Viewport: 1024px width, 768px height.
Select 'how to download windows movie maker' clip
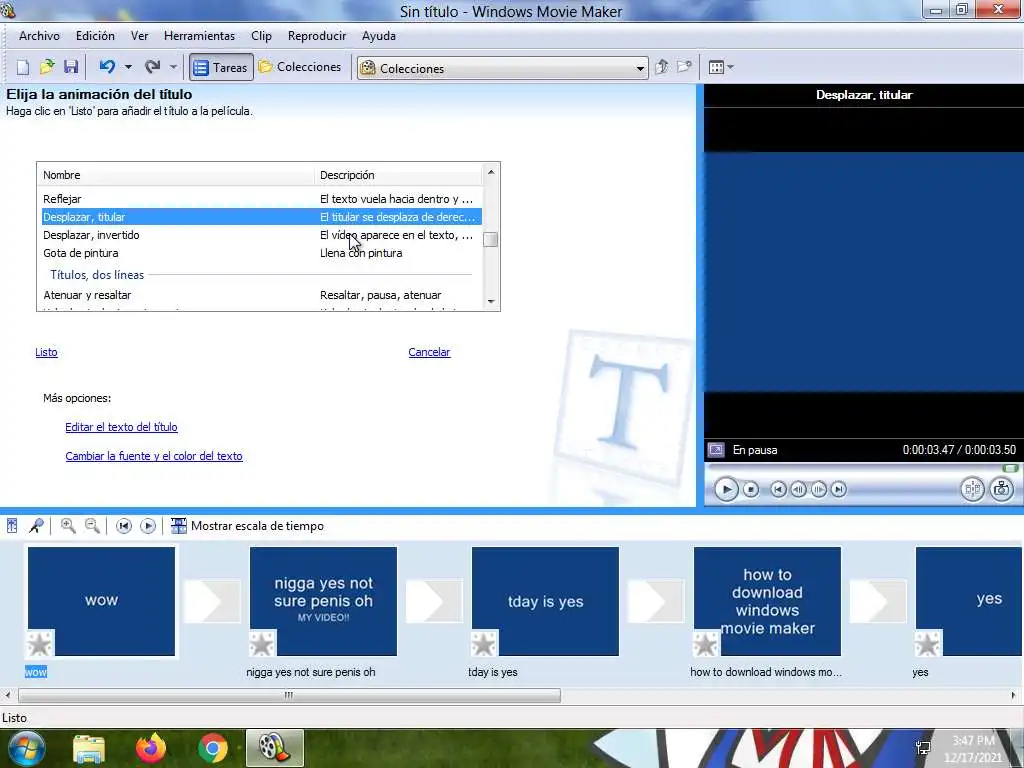(x=767, y=601)
